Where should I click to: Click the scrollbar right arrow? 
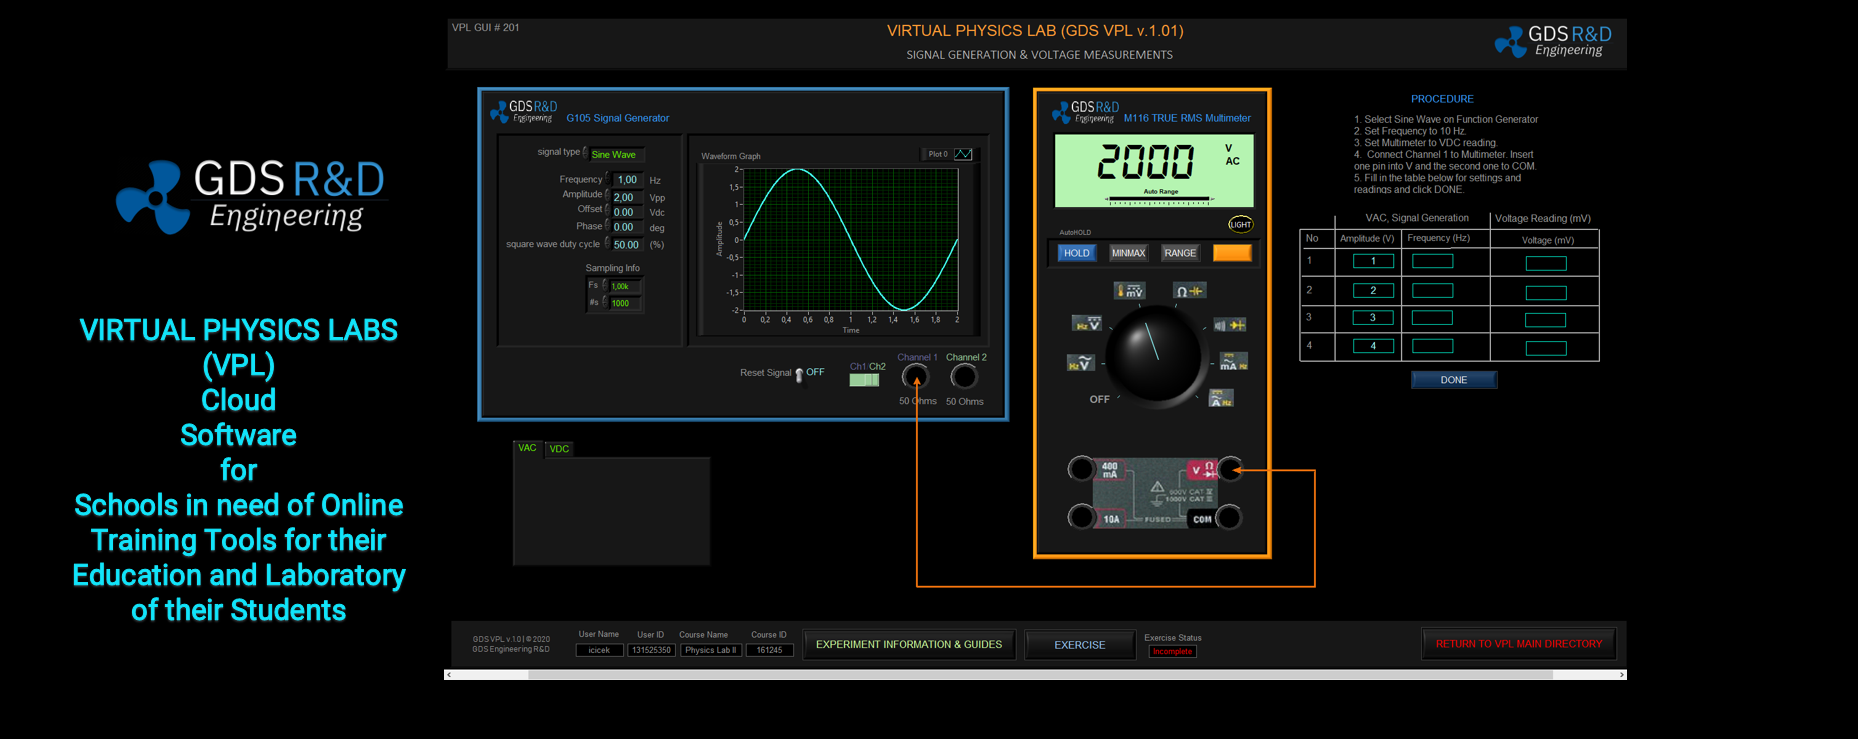click(1621, 675)
